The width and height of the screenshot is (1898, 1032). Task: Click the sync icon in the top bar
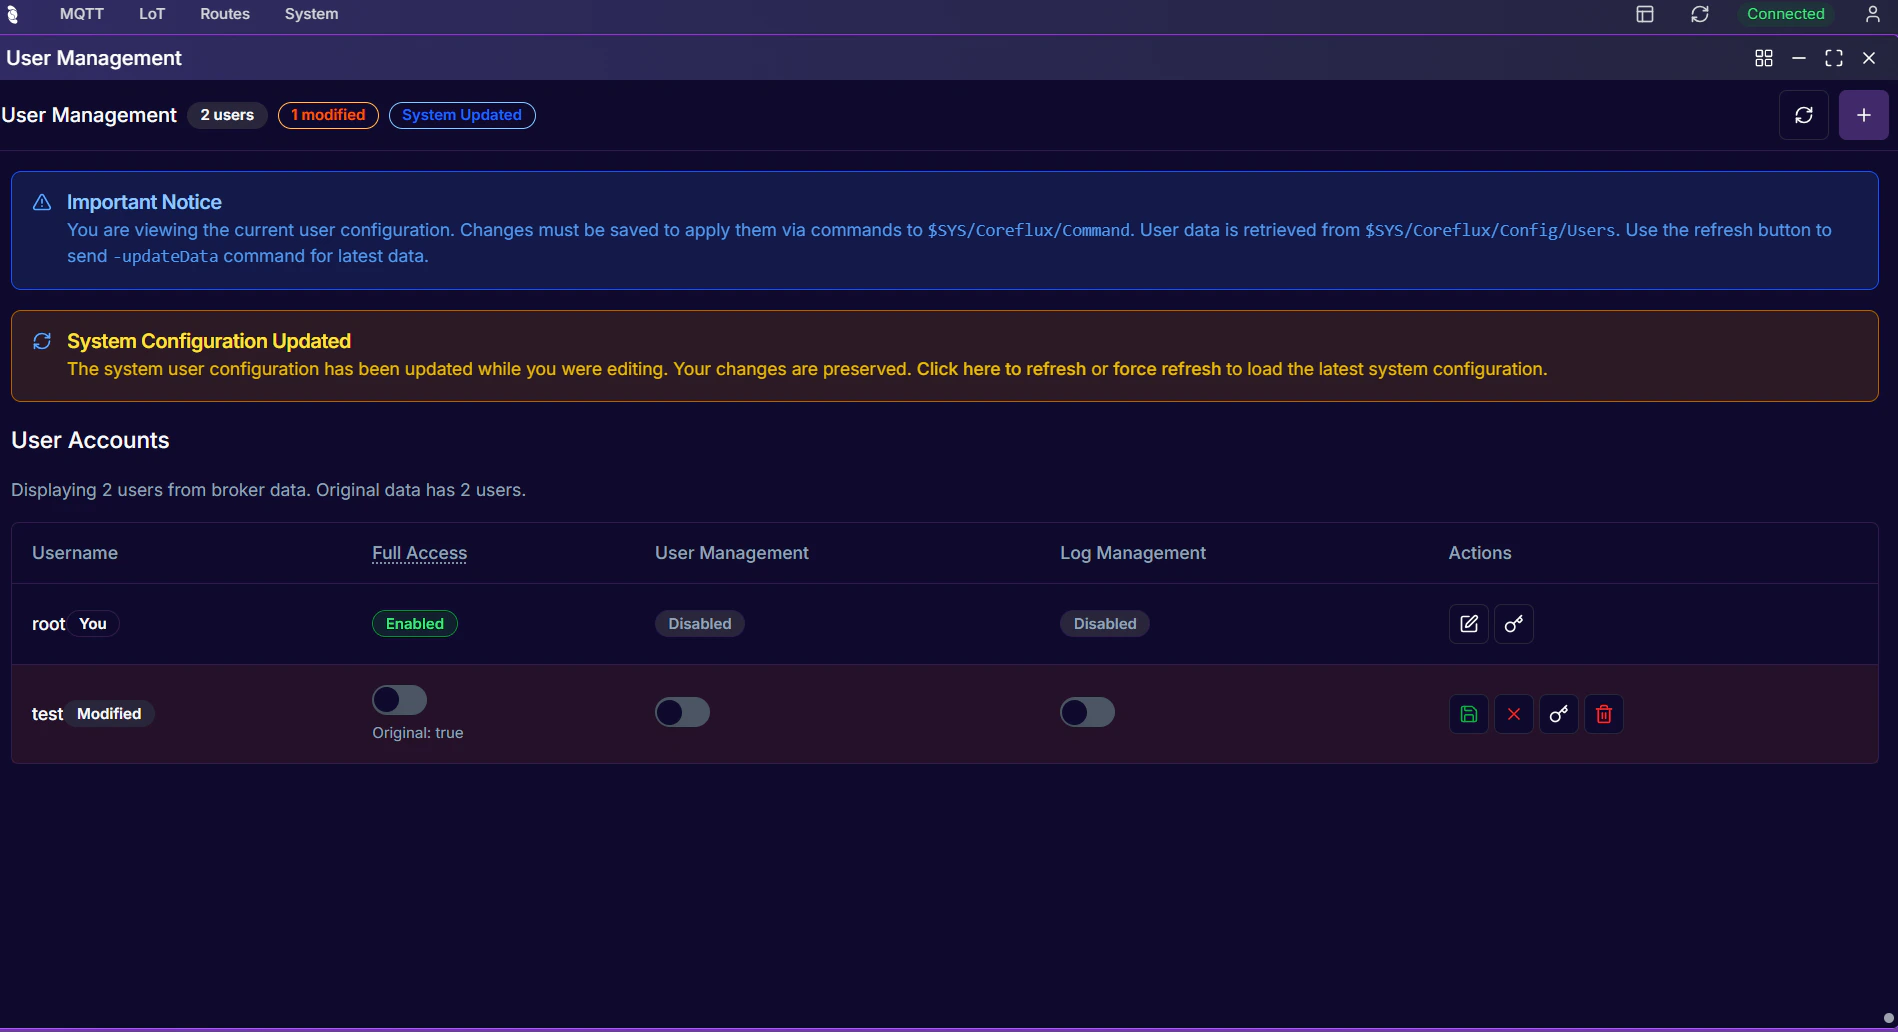pos(1699,14)
